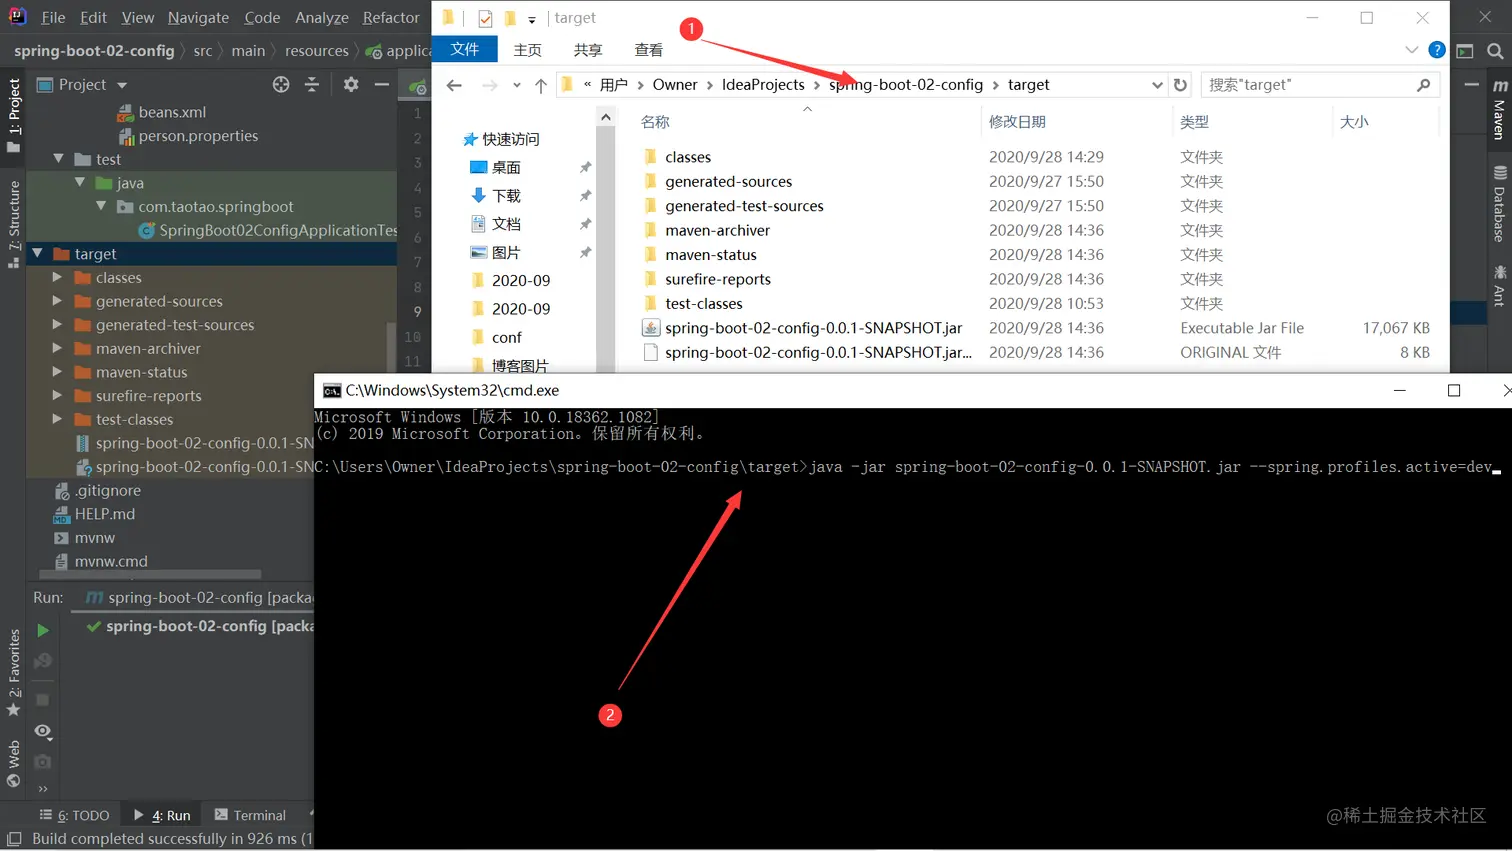Open the Database tool window
The width and height of the screenshot is (1512, 851).
pyautogui.click(x=1500, y=204)
